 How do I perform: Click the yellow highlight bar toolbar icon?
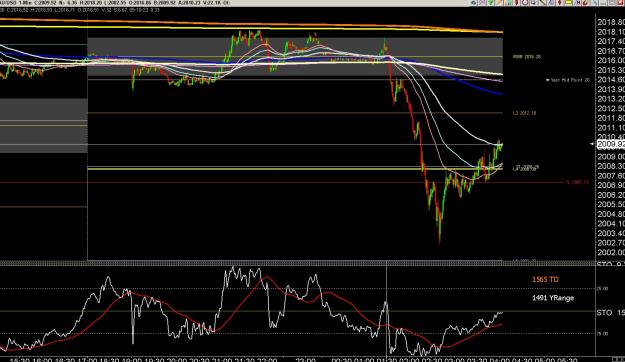tap(568, 2)
